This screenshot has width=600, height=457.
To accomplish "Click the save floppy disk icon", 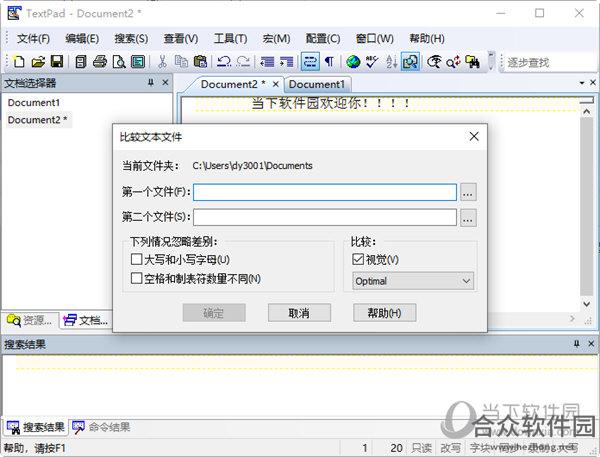I will coord(57,62).
